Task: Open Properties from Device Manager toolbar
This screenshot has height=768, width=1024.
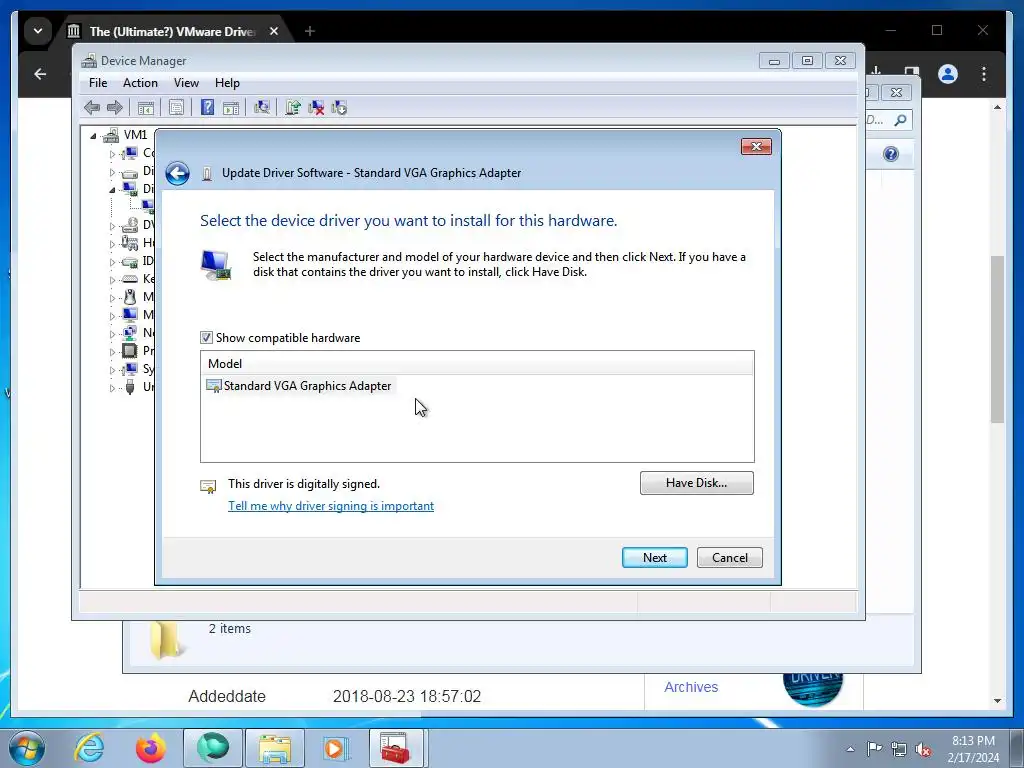Action: click(176, 108)
